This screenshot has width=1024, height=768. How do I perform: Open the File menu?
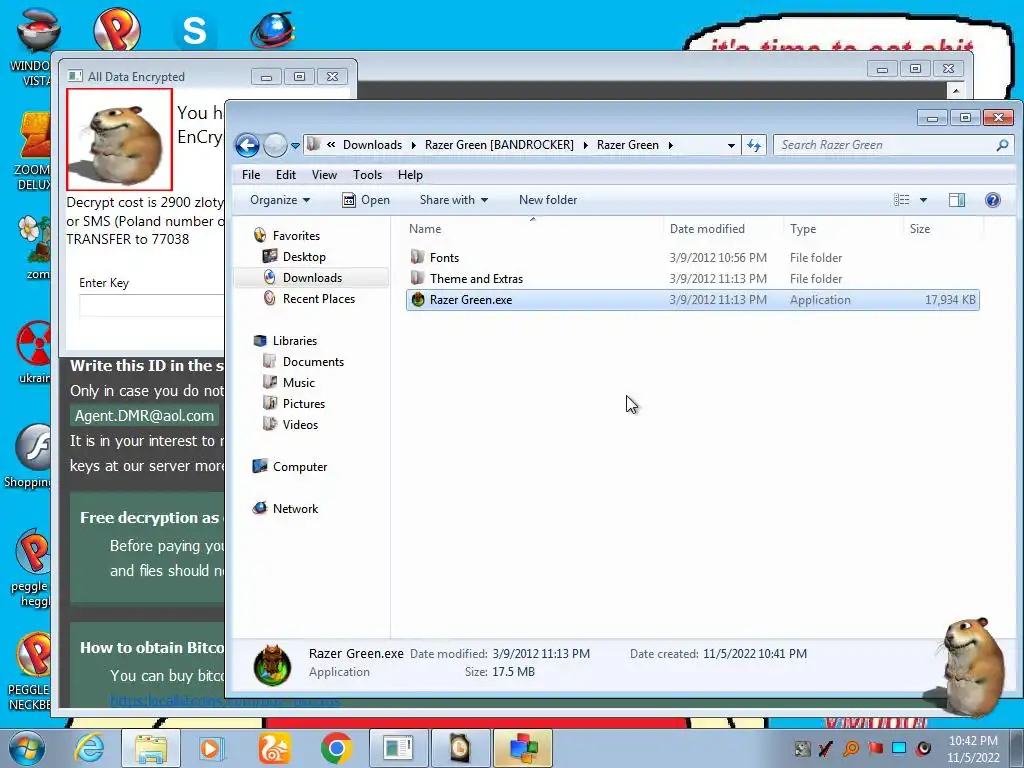pos(251,174)
